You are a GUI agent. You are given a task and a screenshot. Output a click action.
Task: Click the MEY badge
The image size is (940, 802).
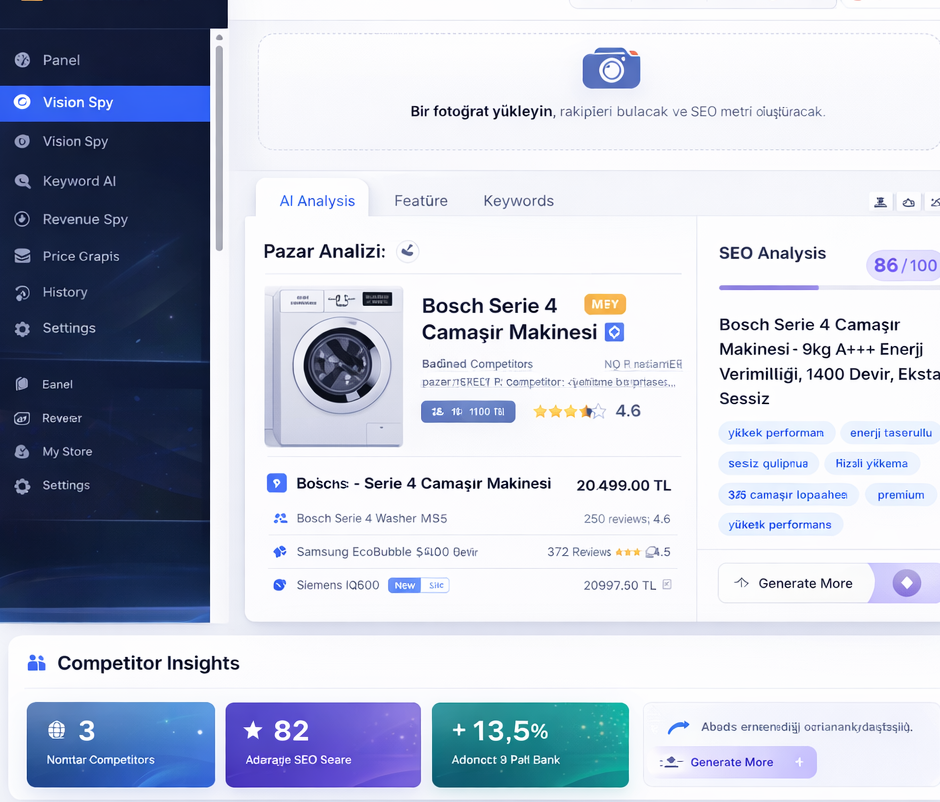pos(605,304)
